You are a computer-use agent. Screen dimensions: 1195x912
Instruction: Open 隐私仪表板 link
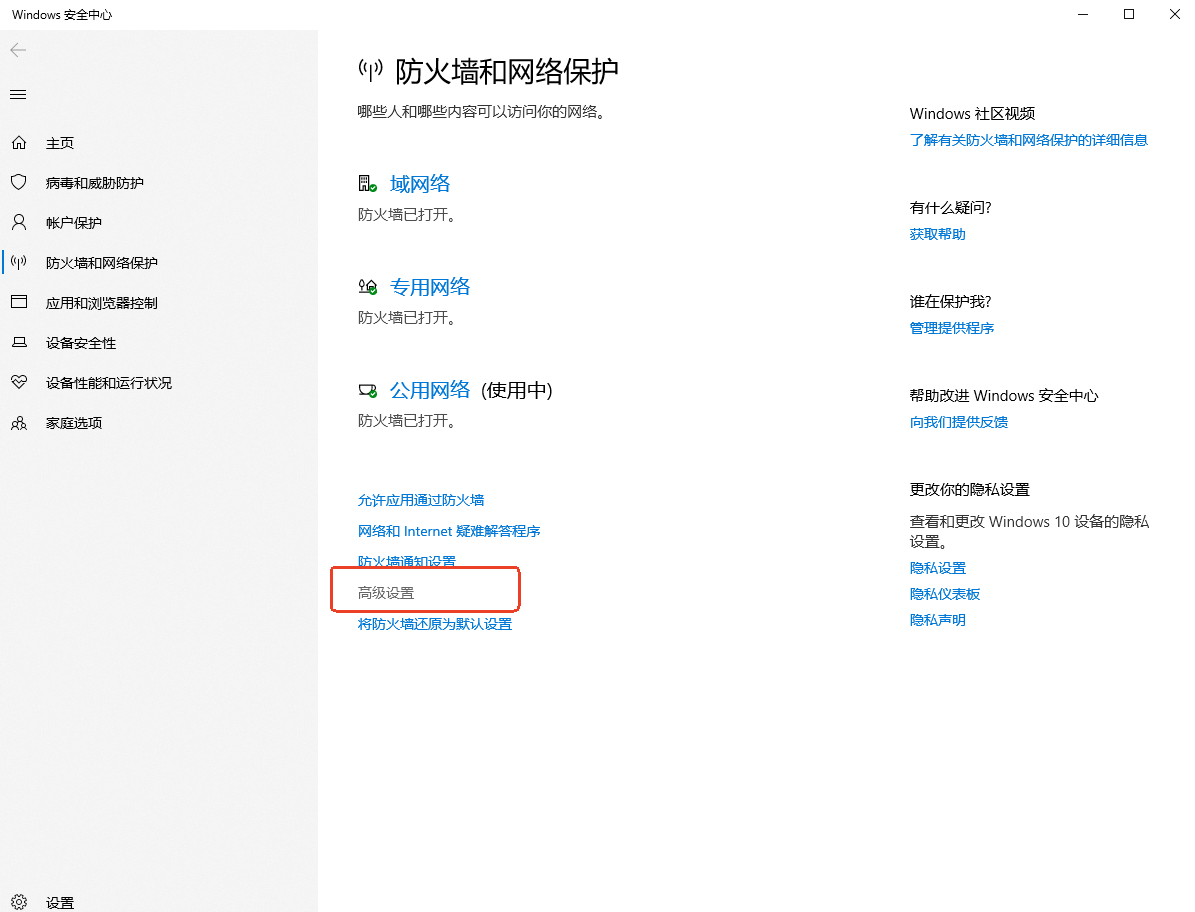click(944, 593)
